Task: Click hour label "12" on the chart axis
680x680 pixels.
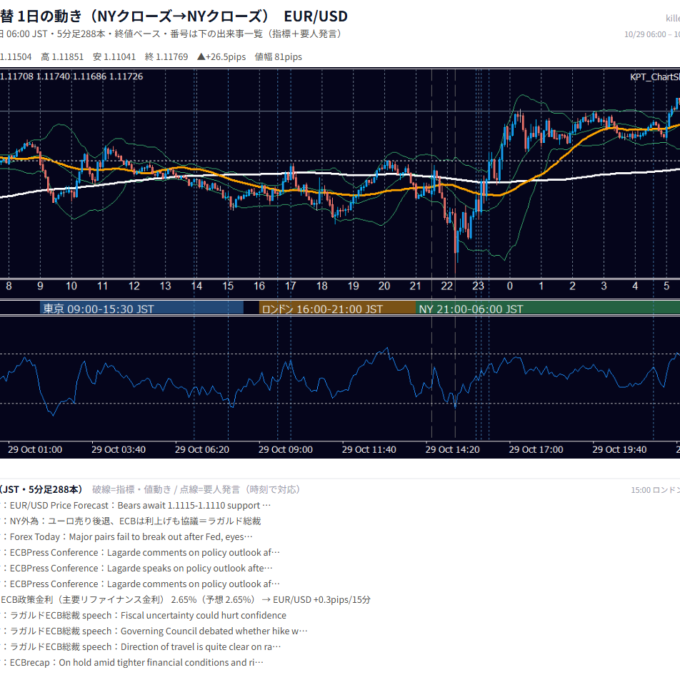Action: click(134, 286)
